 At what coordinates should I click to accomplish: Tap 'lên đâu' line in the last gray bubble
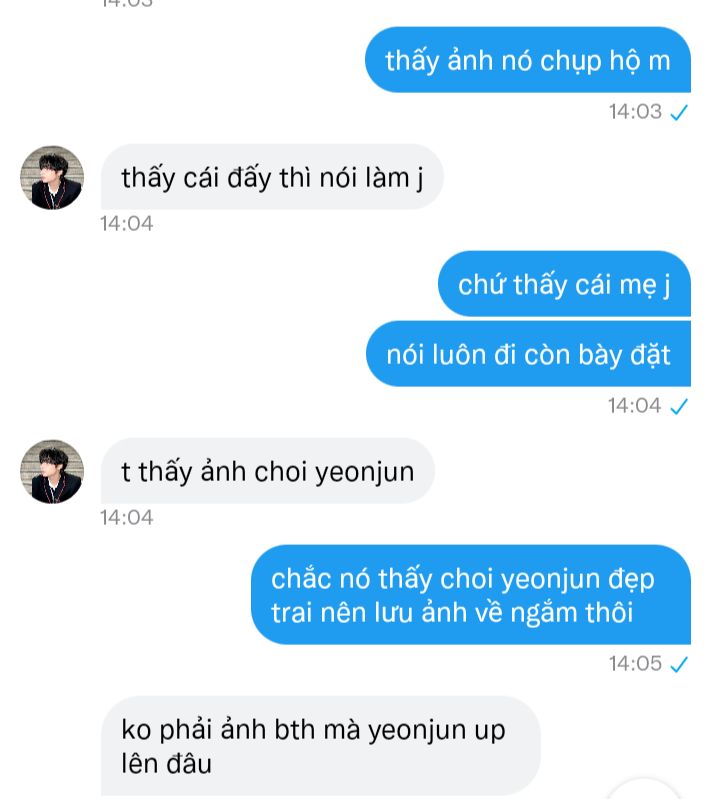(167, 763)
